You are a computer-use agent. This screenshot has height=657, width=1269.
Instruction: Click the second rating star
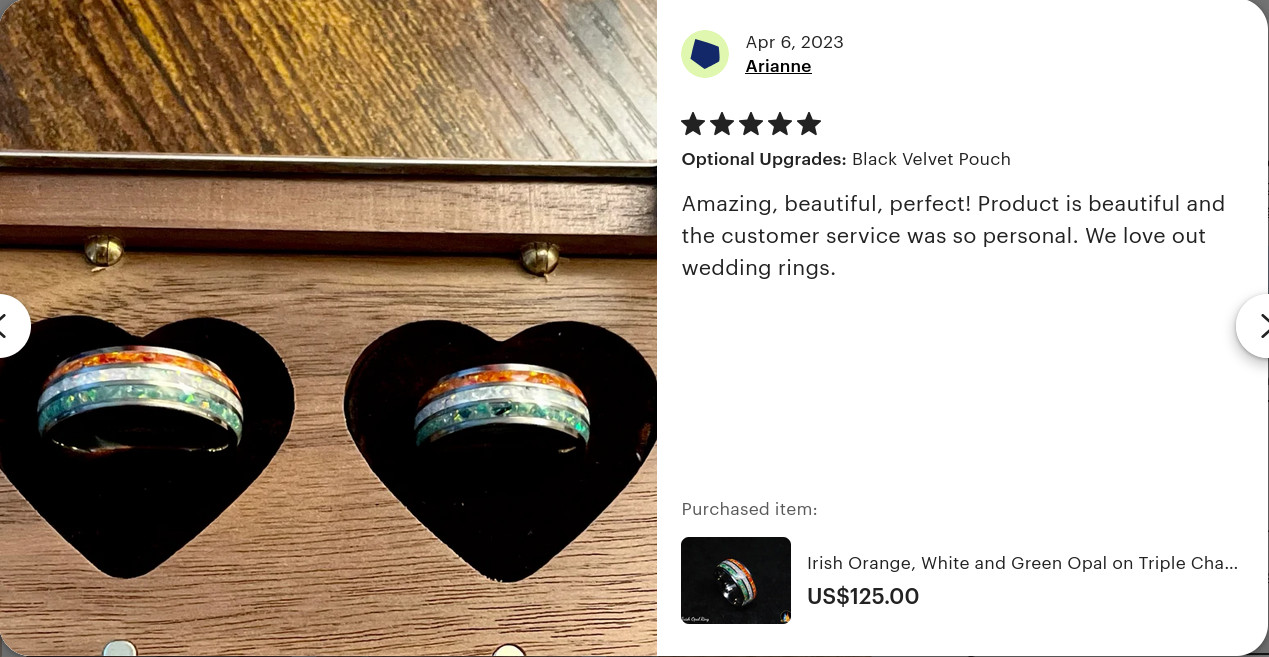click(x=722, y=124)
